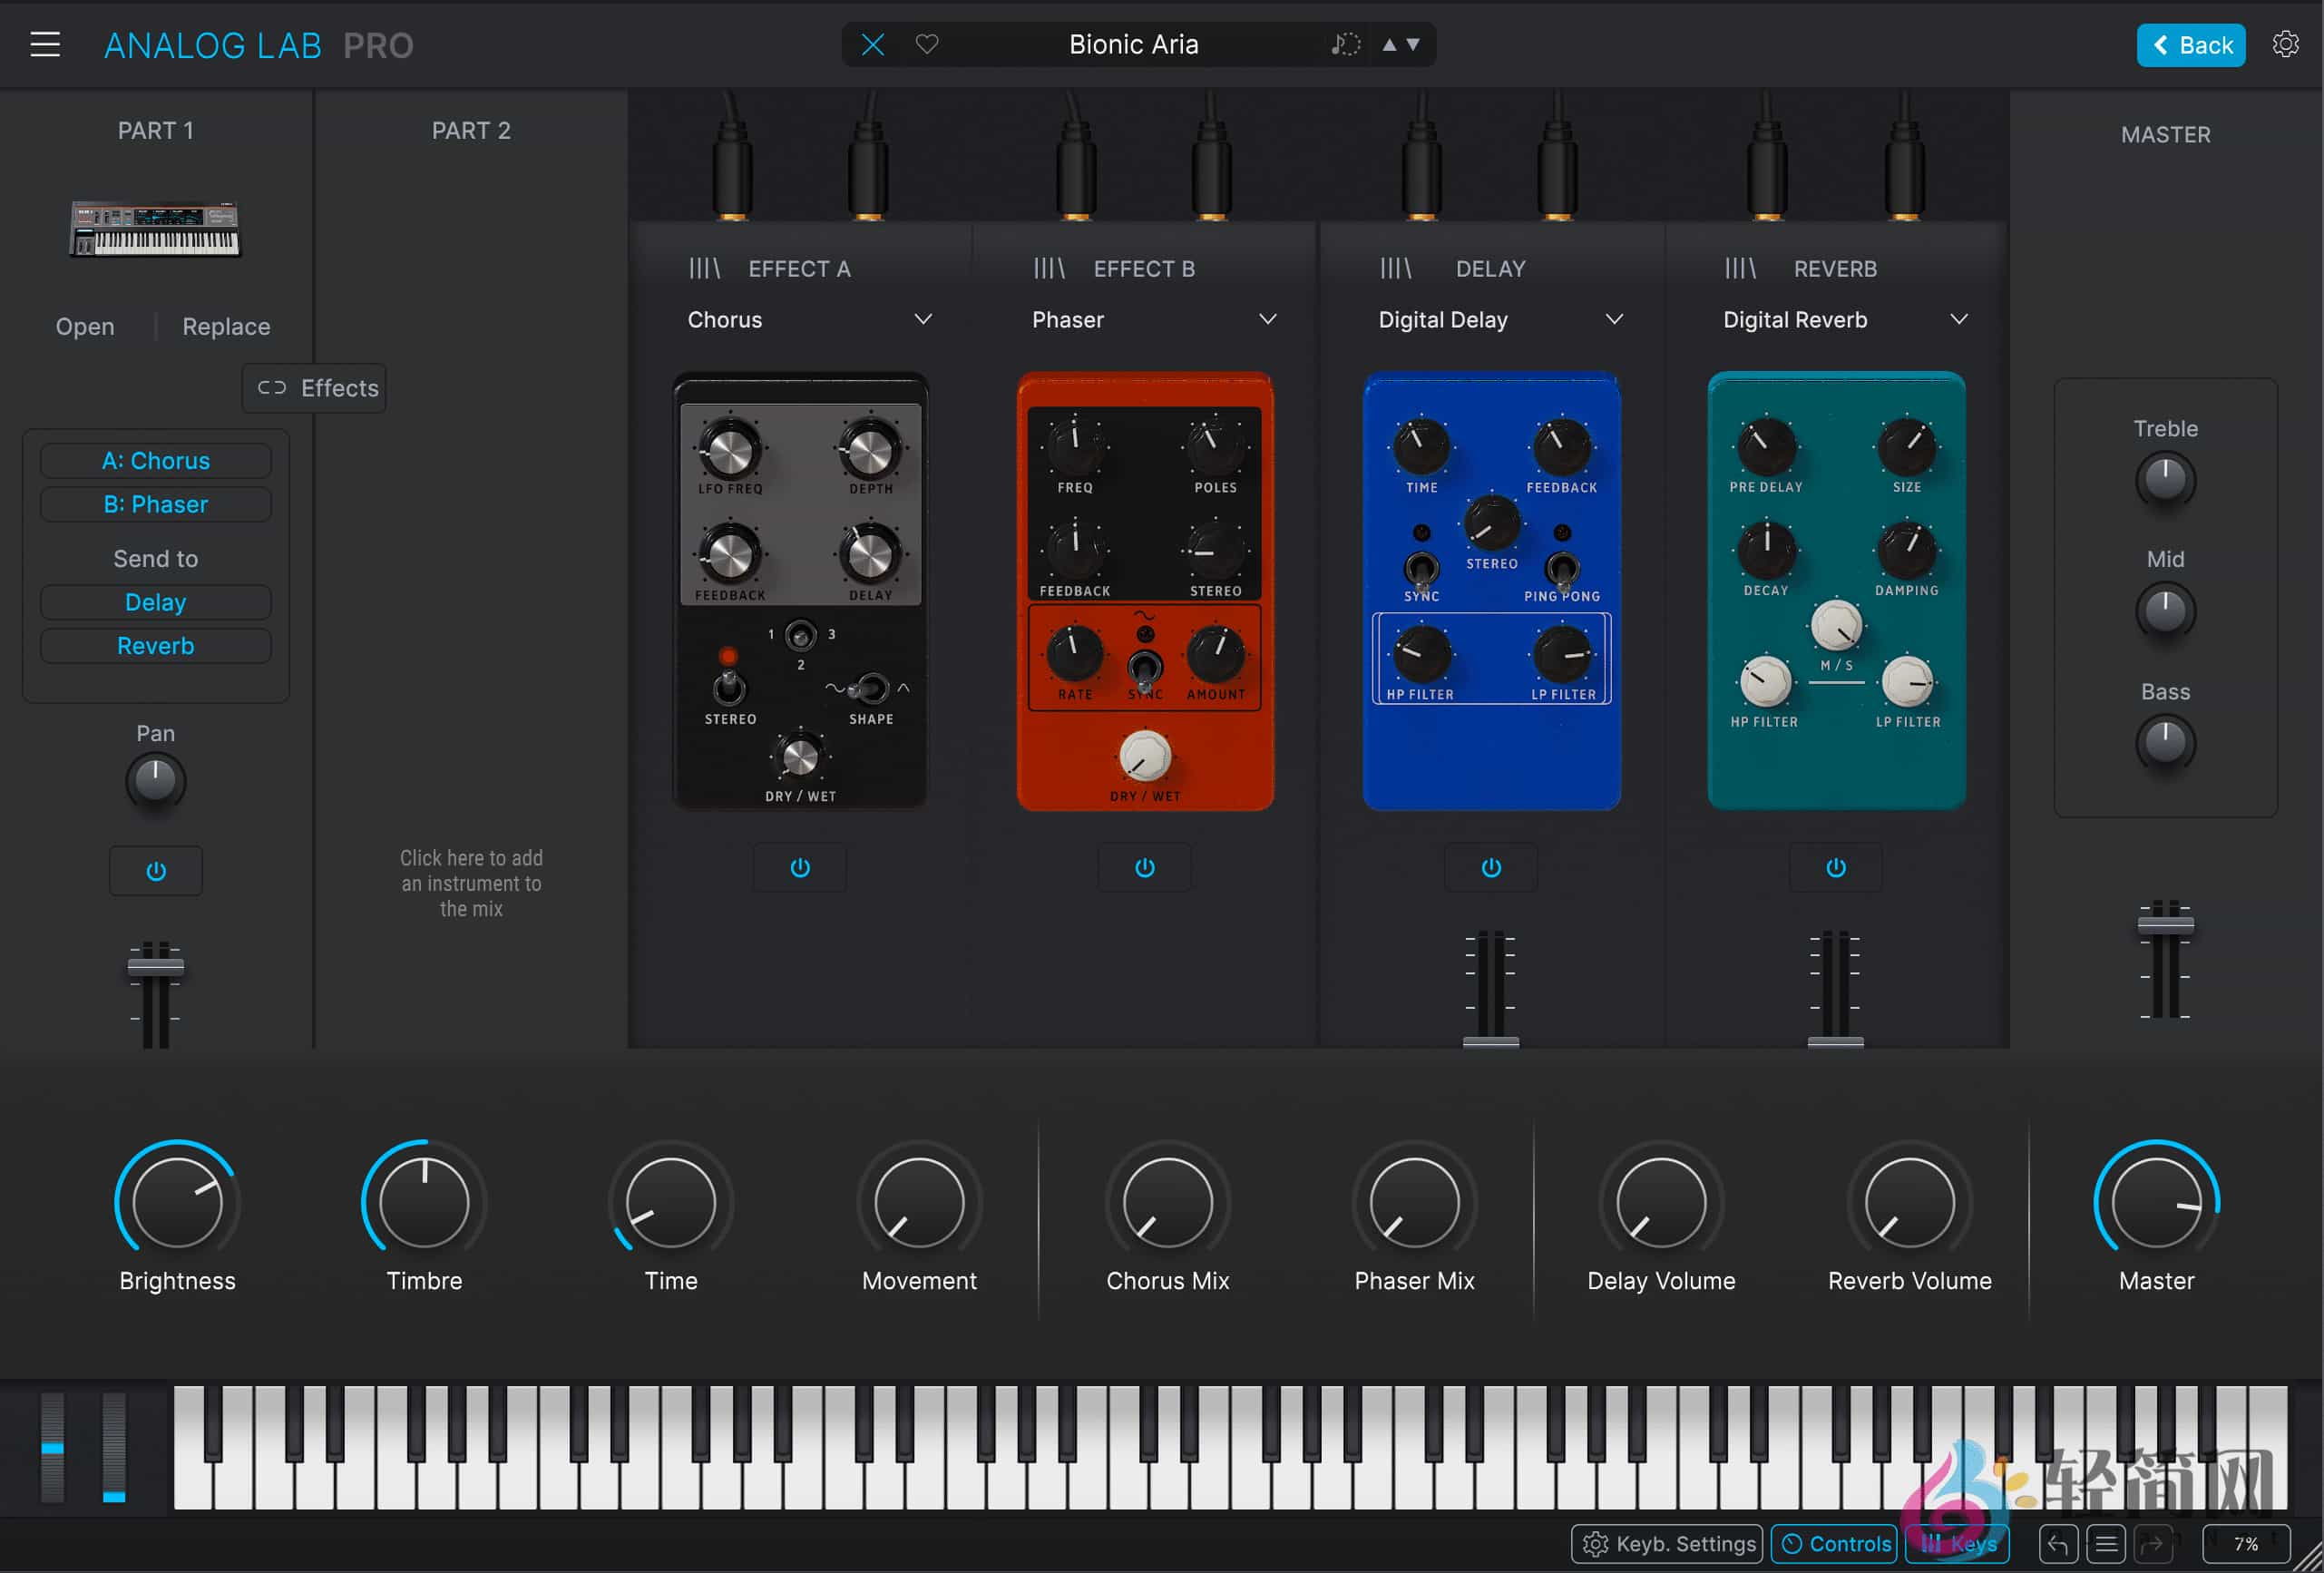The width and height of the screenshot is (2324, 1573).
Task: Click the tempo note icon next to the preset name
Action: pos(1344,44)
